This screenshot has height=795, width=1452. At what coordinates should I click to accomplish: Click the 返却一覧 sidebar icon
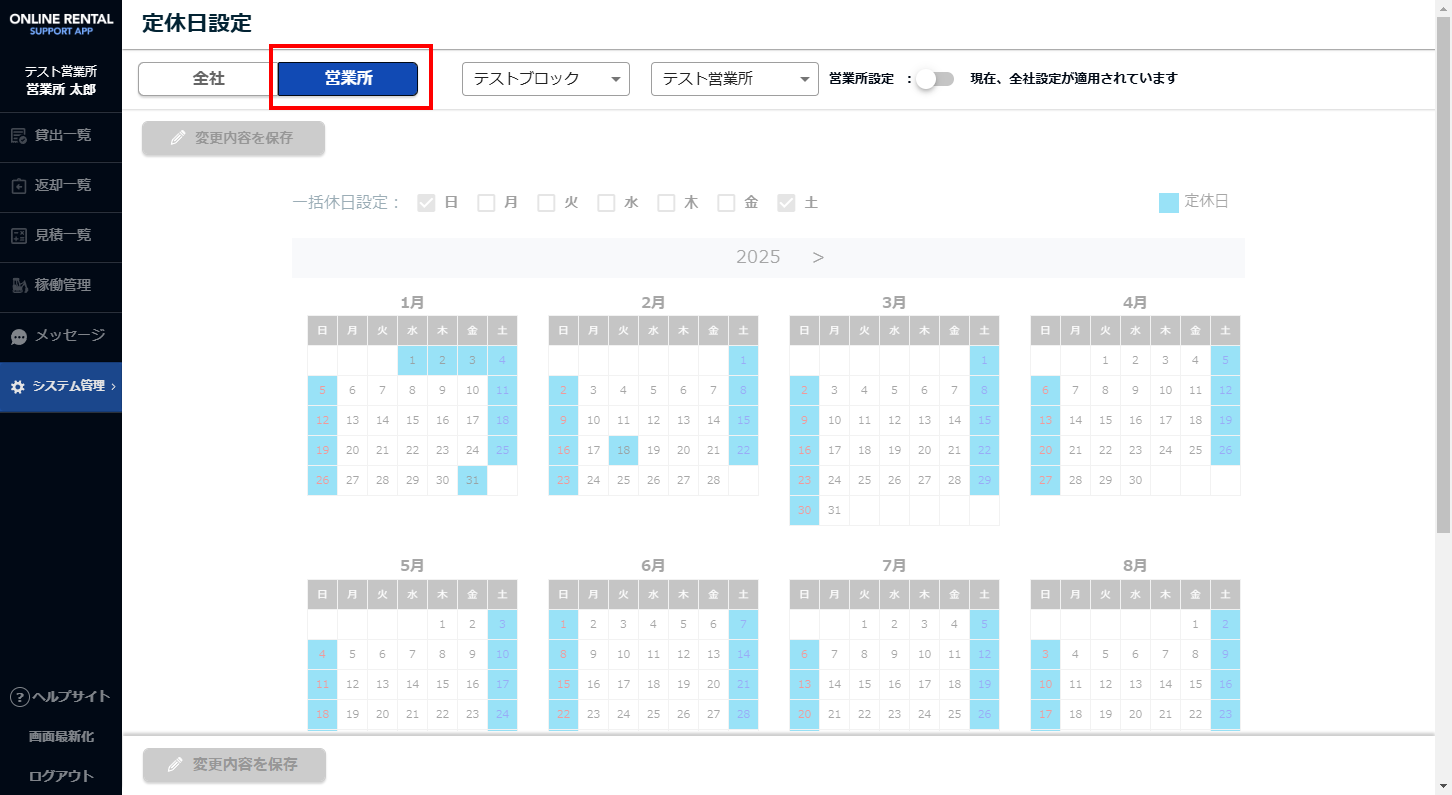[x=18, y=186]
